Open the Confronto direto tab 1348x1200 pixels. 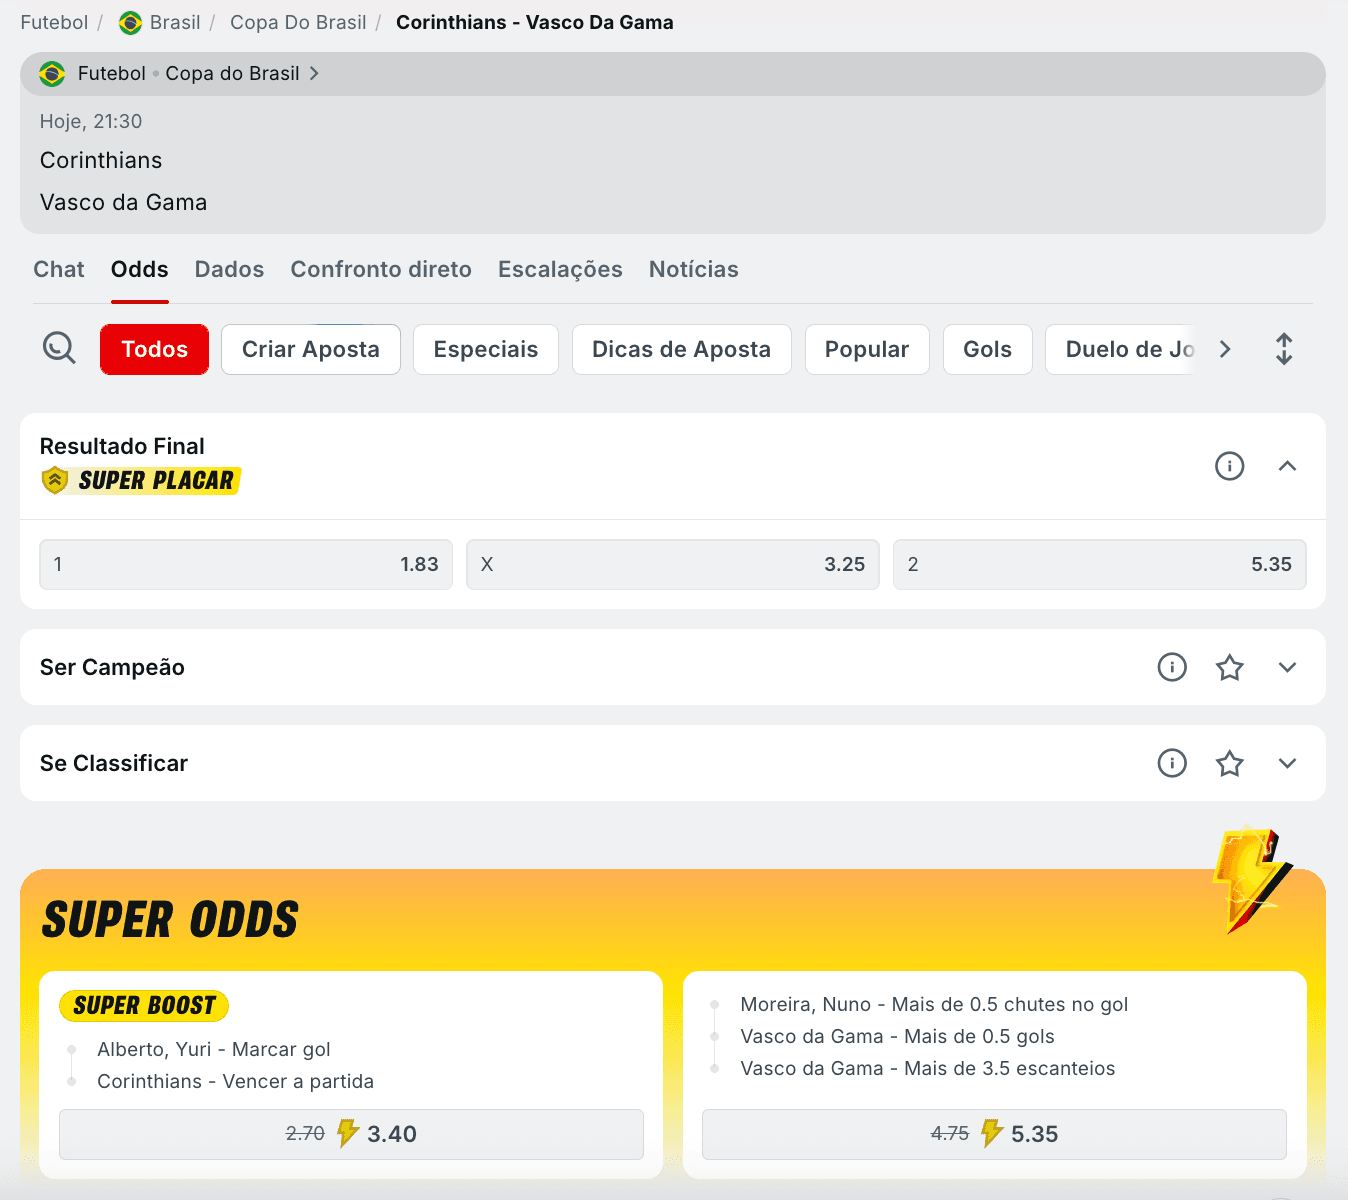[x=381, y=269]
